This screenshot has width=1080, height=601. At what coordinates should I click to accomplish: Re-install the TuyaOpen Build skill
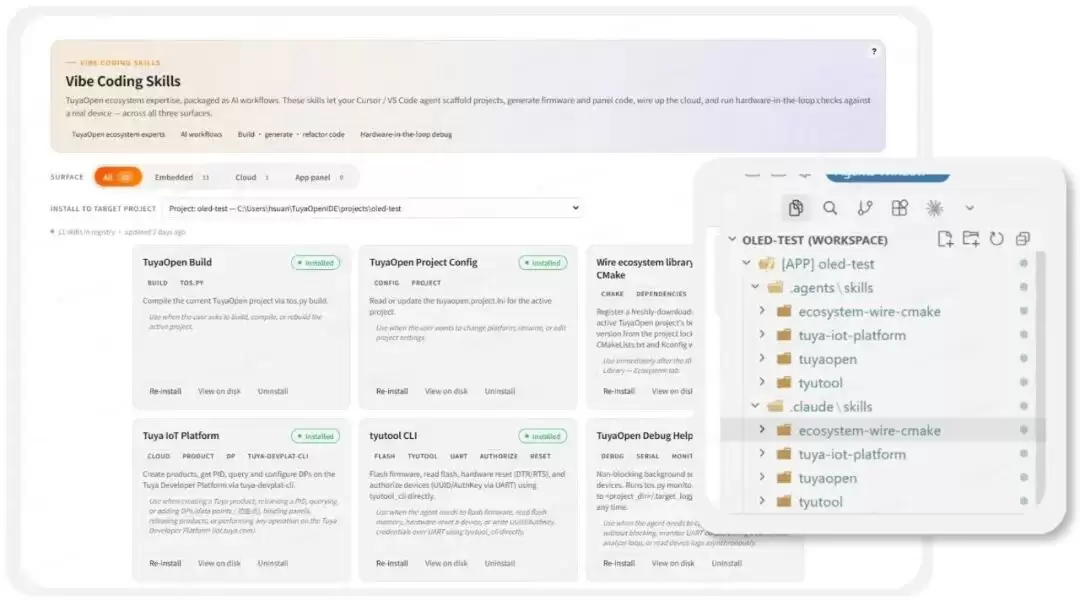(165, 391)
